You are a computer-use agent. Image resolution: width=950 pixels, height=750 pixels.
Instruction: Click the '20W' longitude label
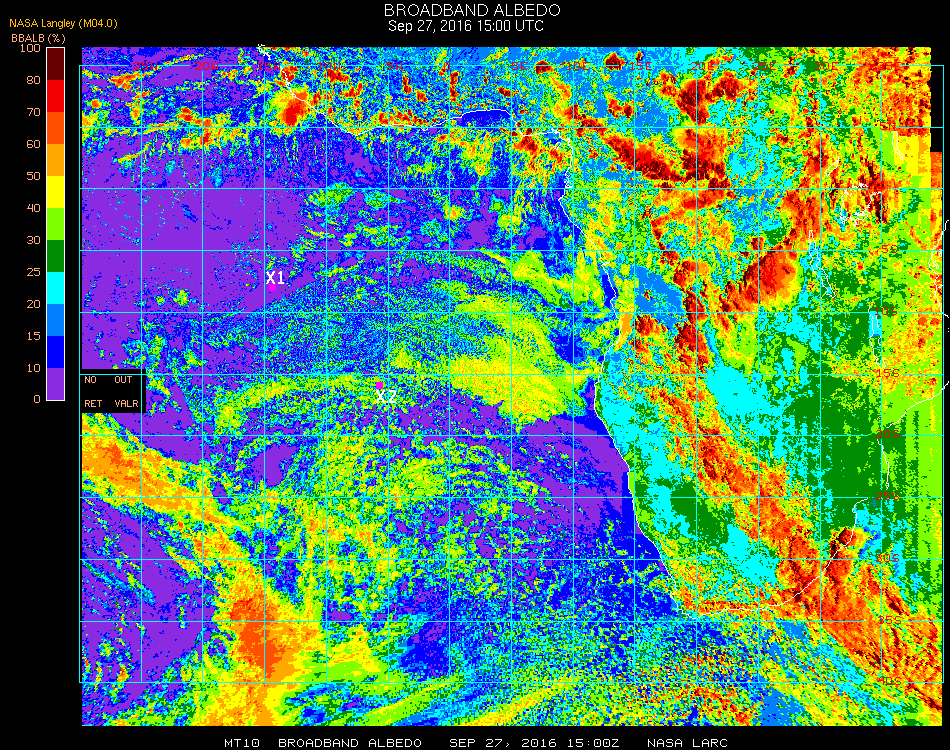click(x=206, y=66)
